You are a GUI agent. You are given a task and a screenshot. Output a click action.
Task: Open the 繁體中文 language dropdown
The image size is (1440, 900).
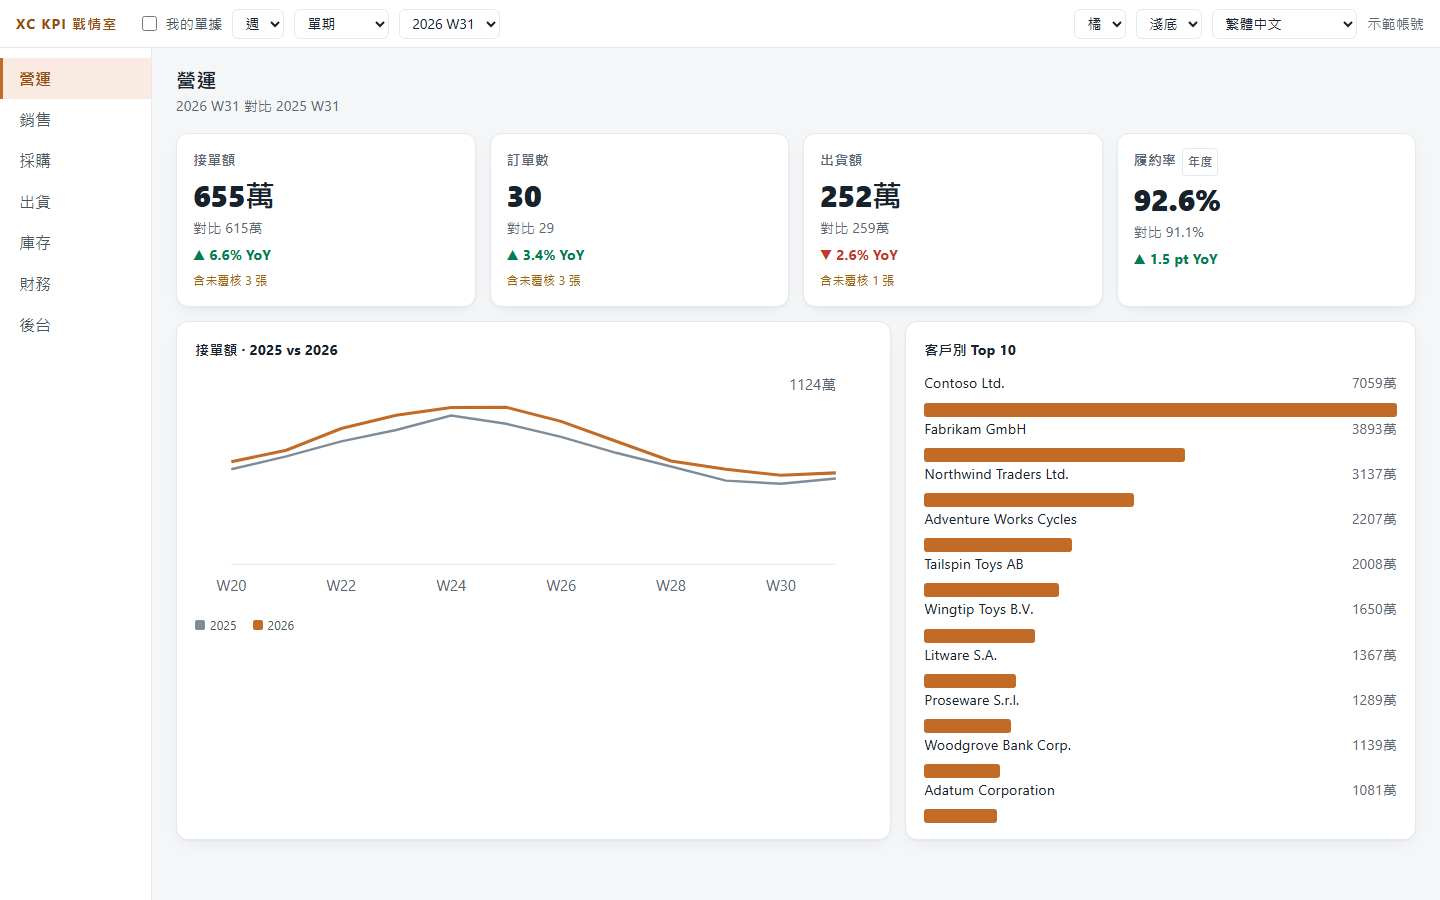[1284, 24]
